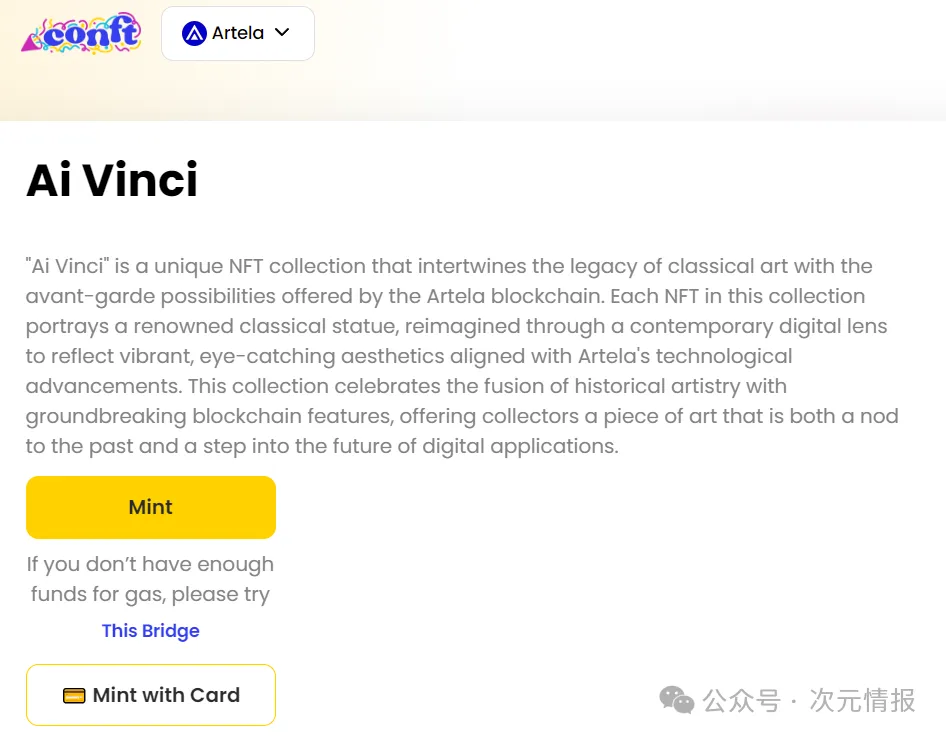Click the conft logo
946x739 pixels.
[81, 34]
